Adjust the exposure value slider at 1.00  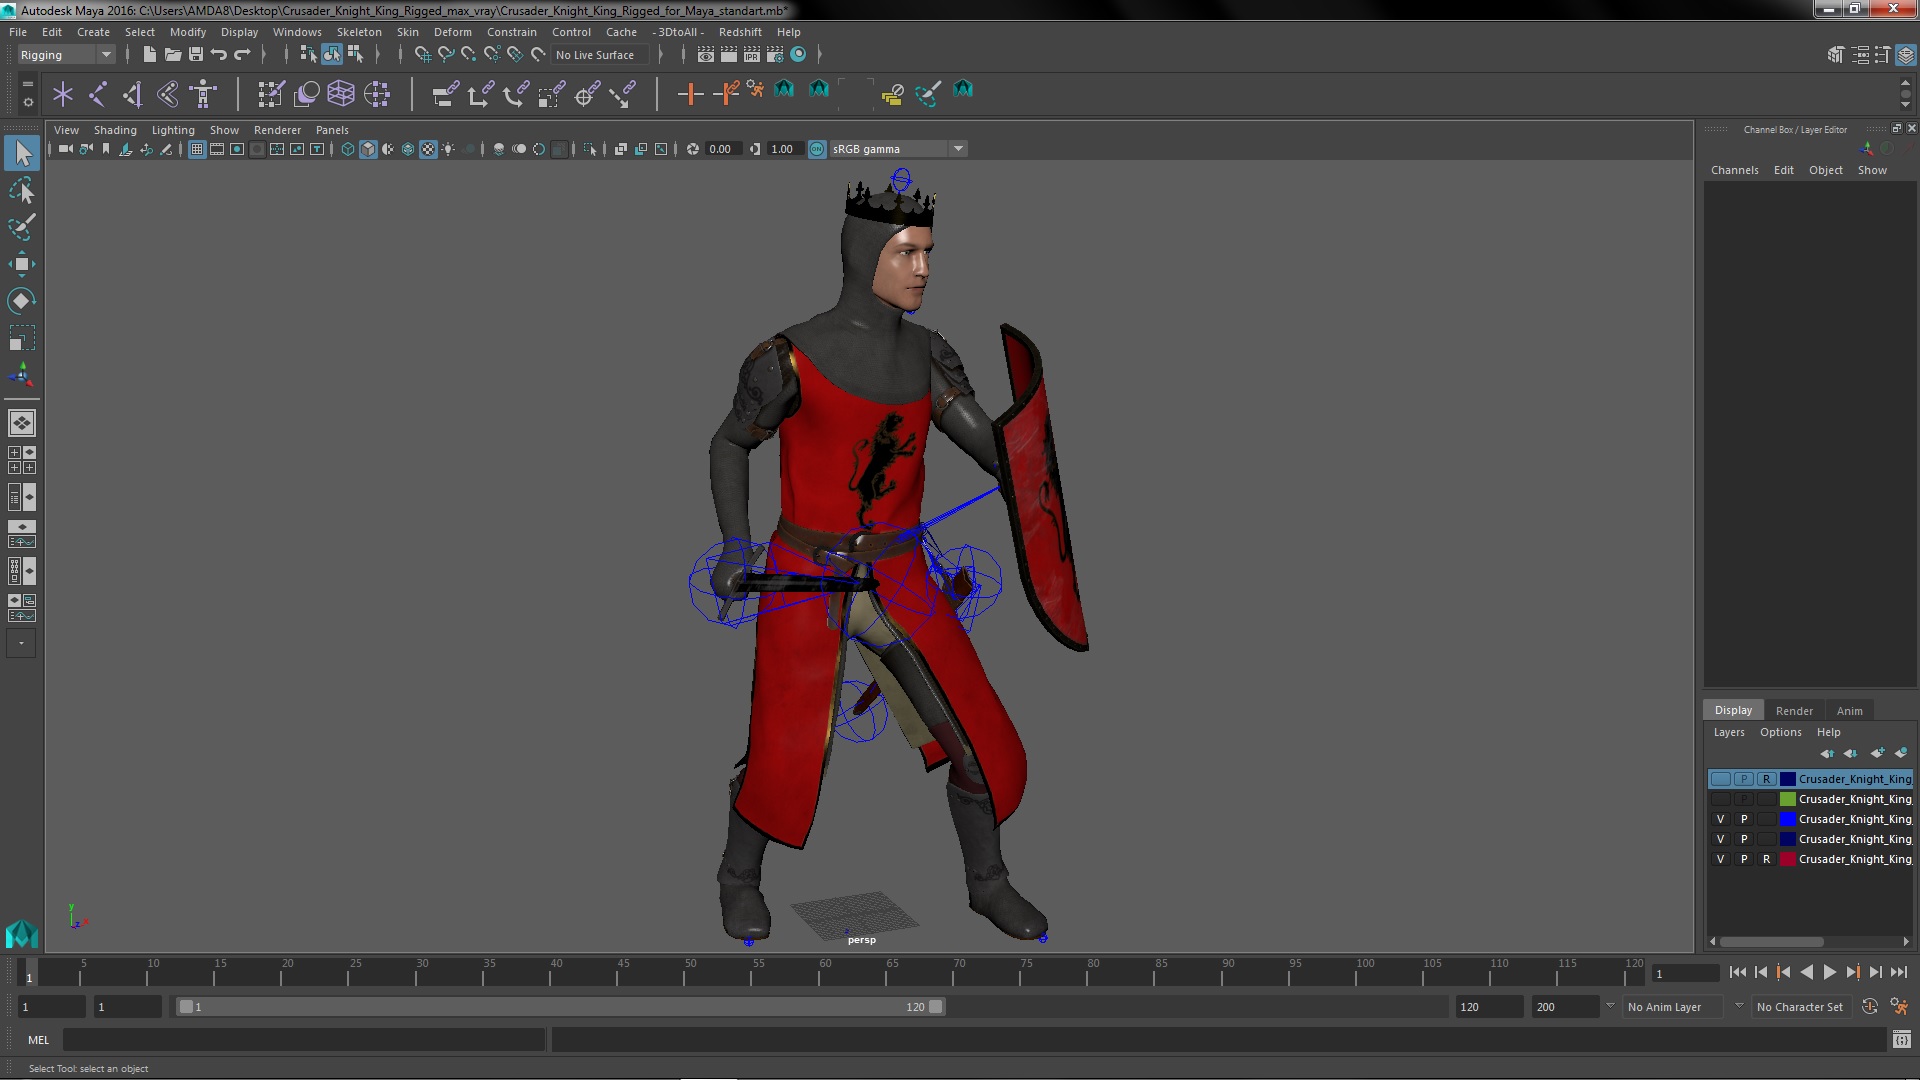(x=781, y=148)
